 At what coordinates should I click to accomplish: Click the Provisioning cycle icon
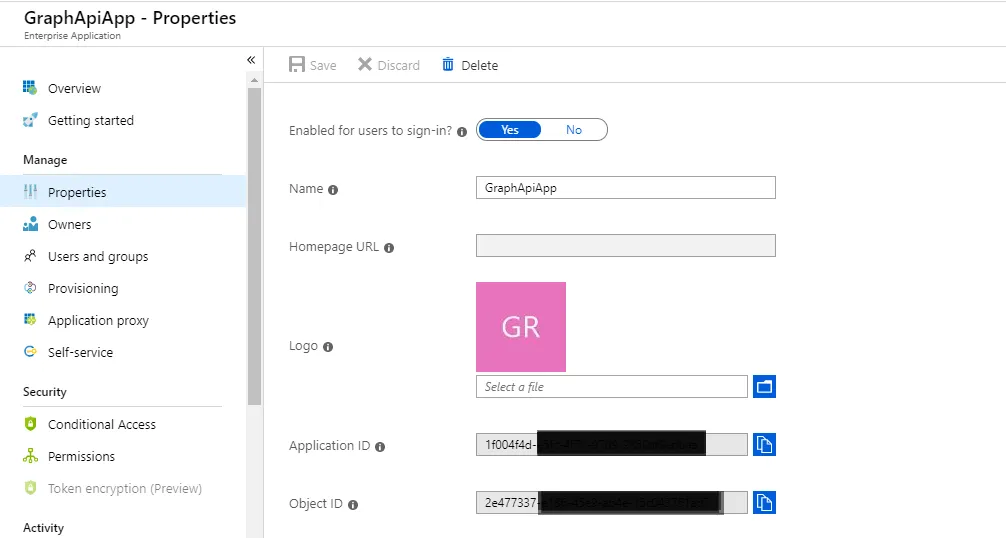30,287
